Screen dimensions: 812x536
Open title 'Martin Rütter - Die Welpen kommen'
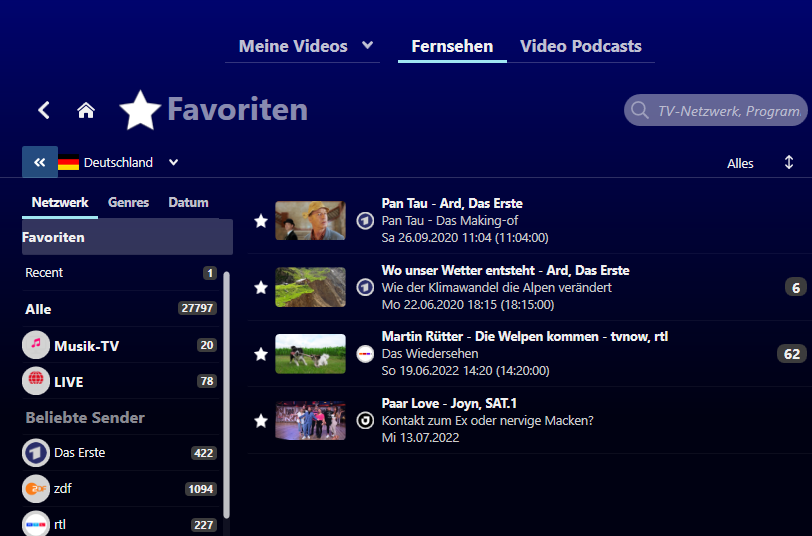point(490,337)
